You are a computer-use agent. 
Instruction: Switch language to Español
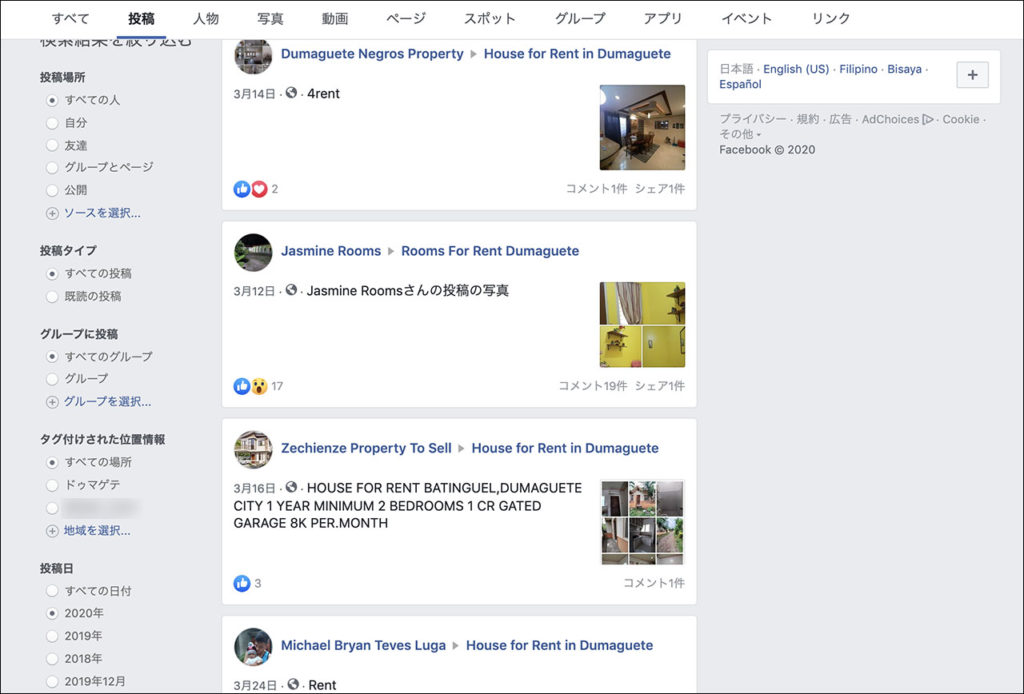[740, 84]
